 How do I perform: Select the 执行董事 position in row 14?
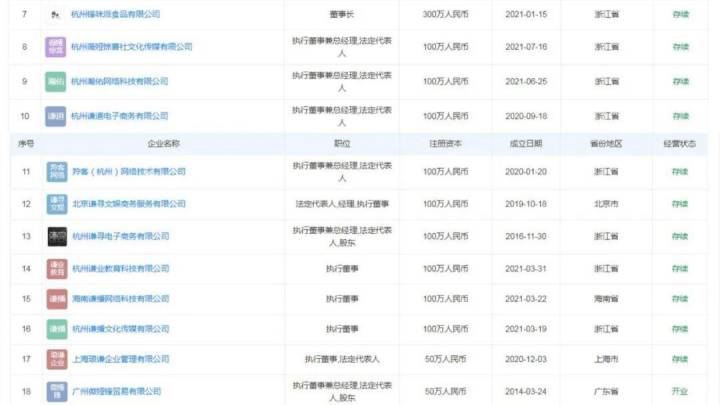(342, 268)
